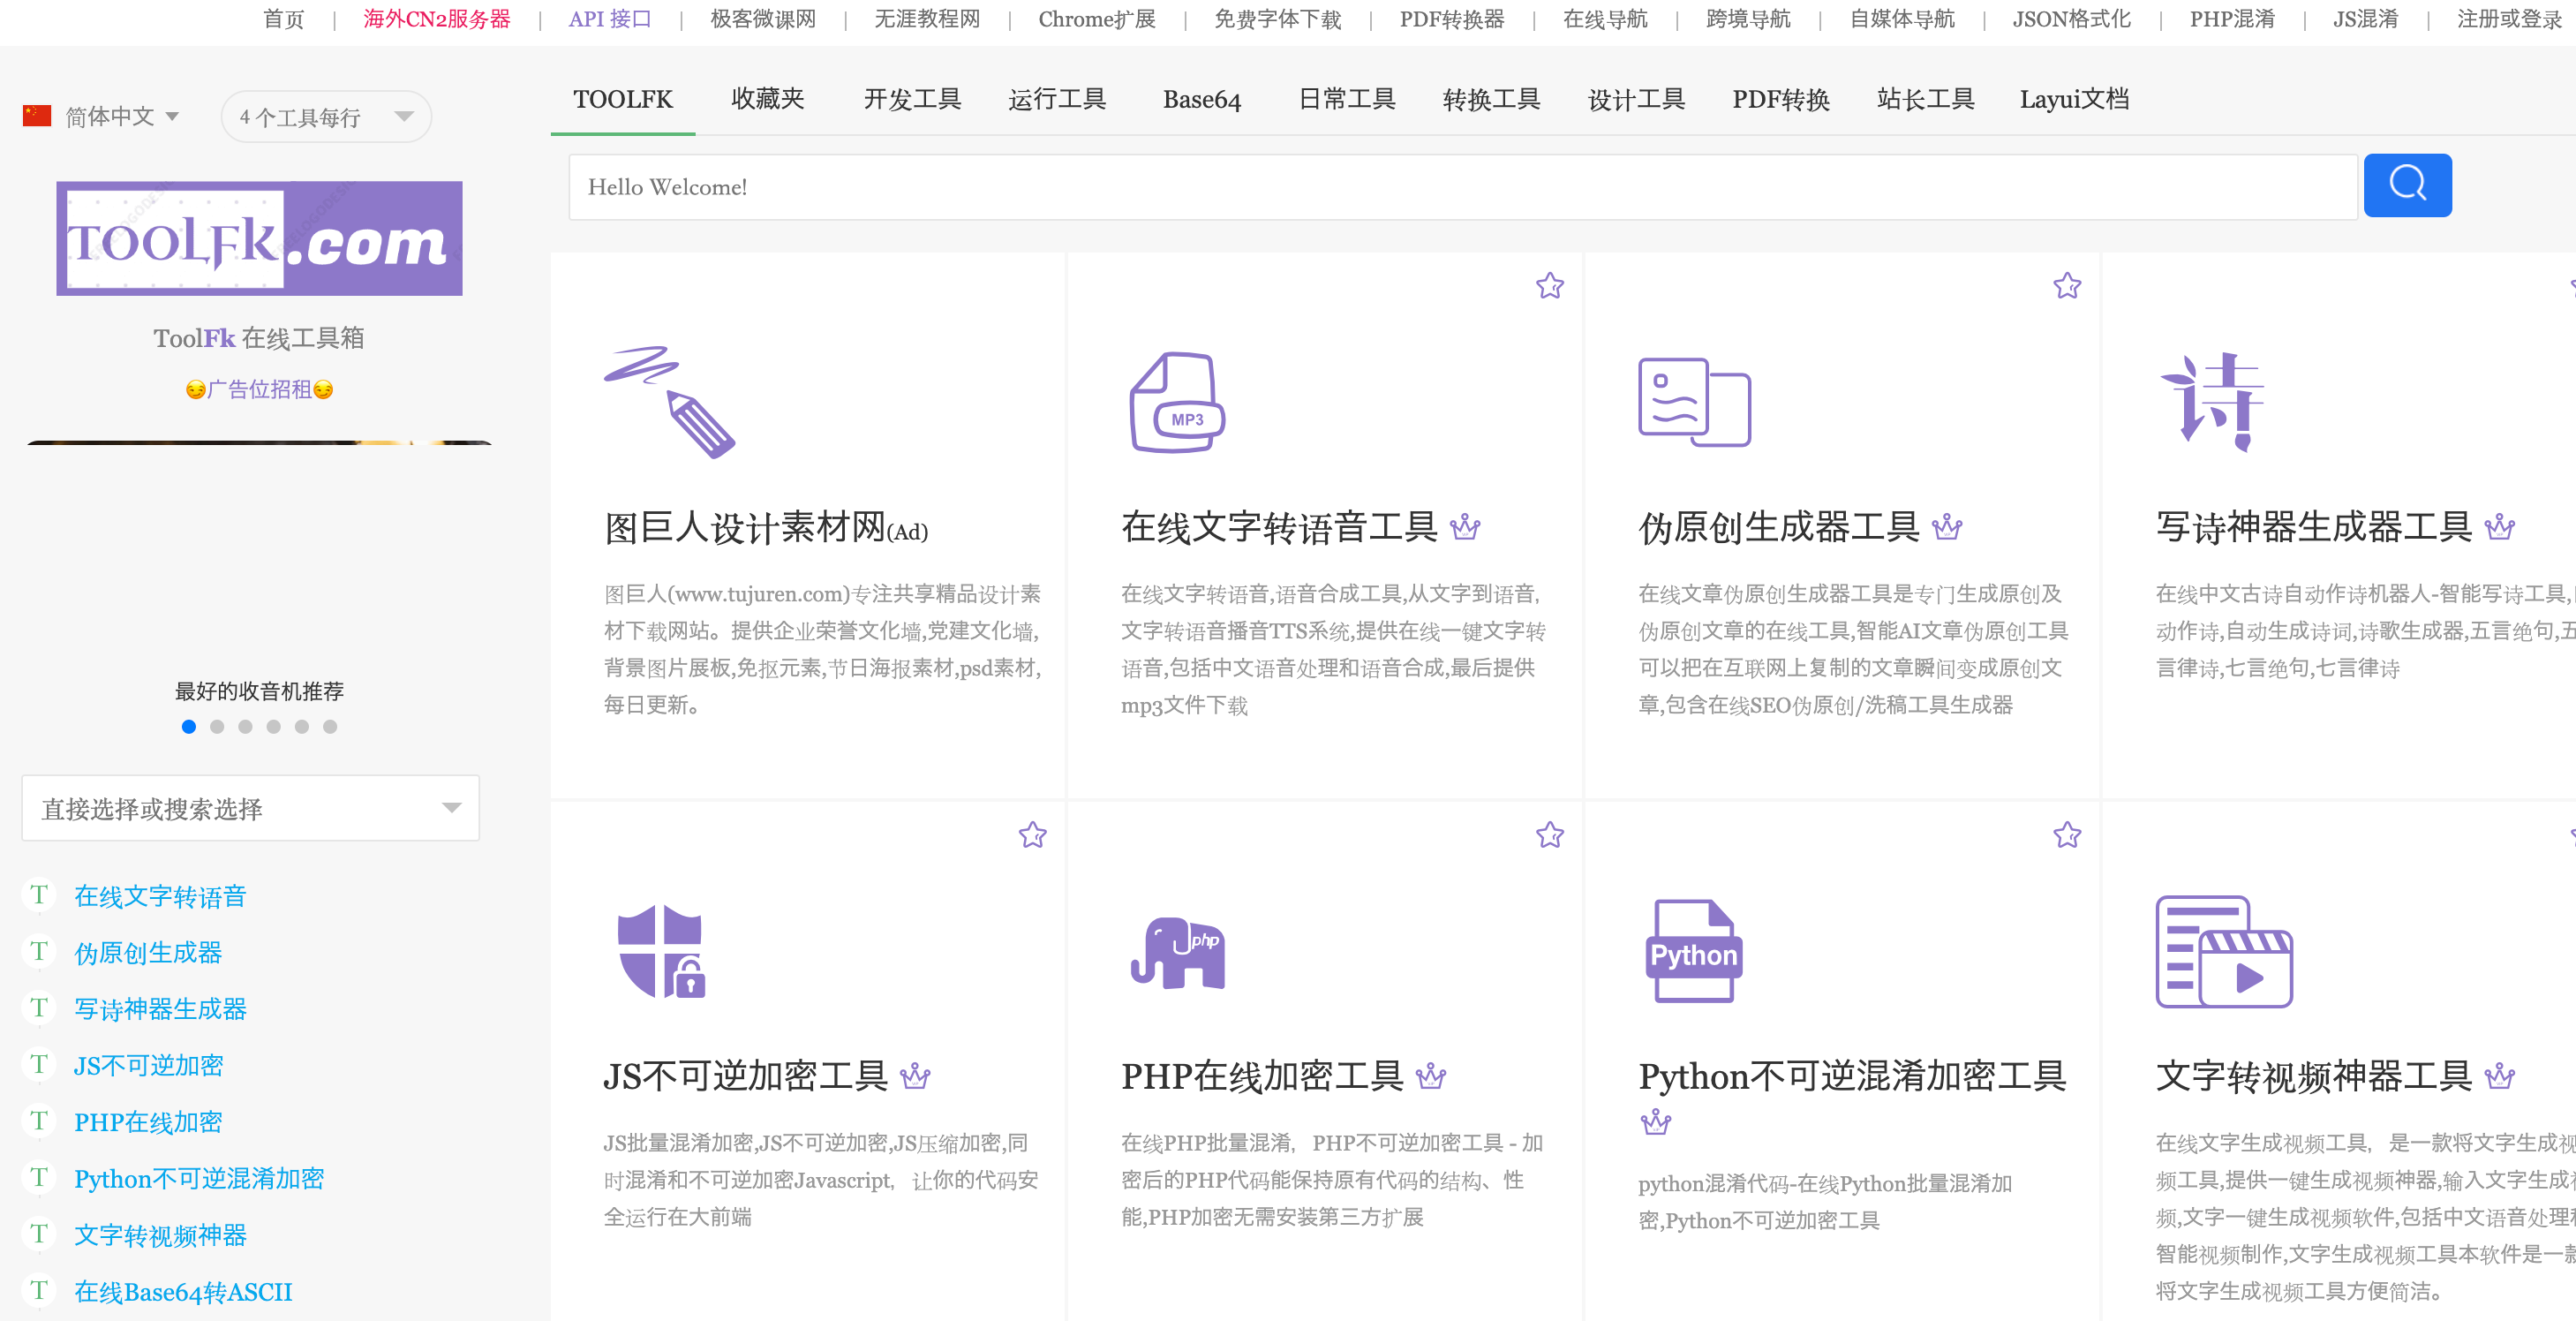Click the poem generator 诗 icon
This screenshot has width=2576, height=1321.
(x=2213, y=401)
